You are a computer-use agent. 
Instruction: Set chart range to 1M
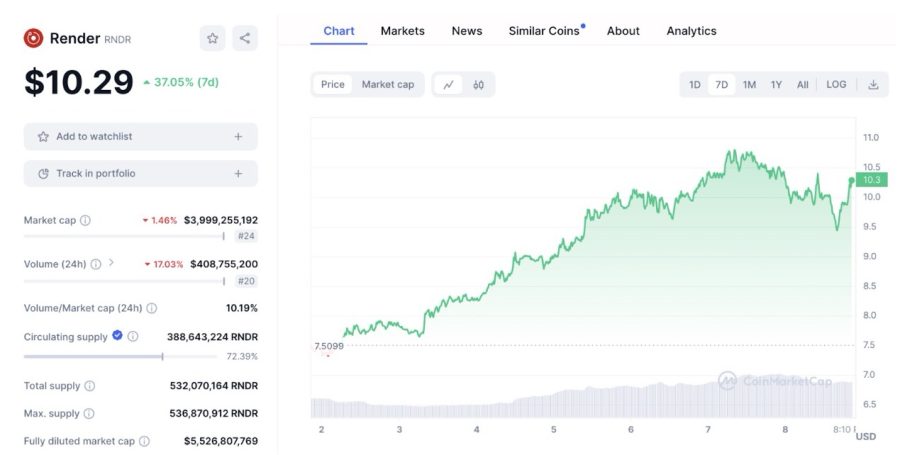749,84
